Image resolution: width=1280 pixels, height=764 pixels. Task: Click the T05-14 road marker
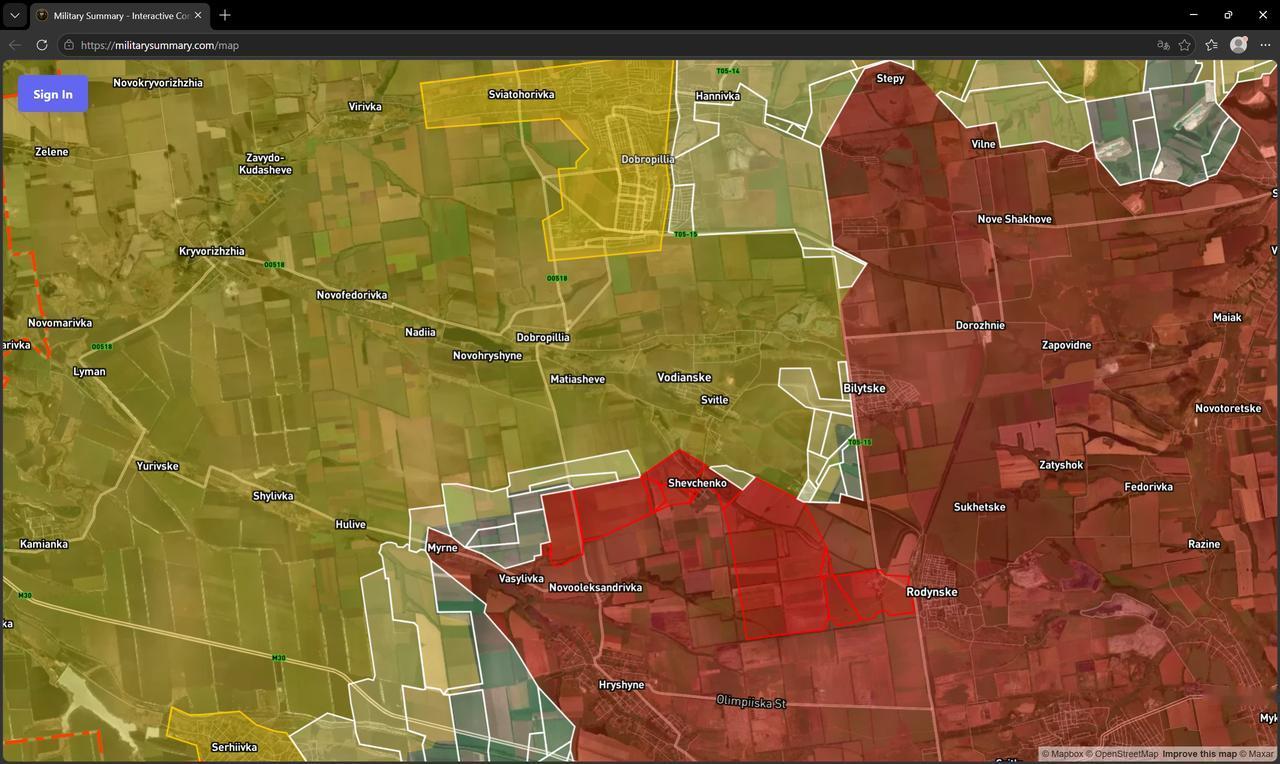[x=728, y=71]
